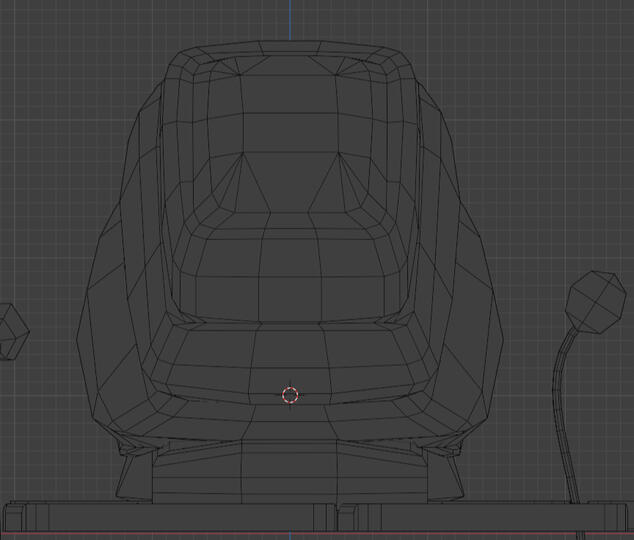Select the flat base platform on the left side

[60, 515]
